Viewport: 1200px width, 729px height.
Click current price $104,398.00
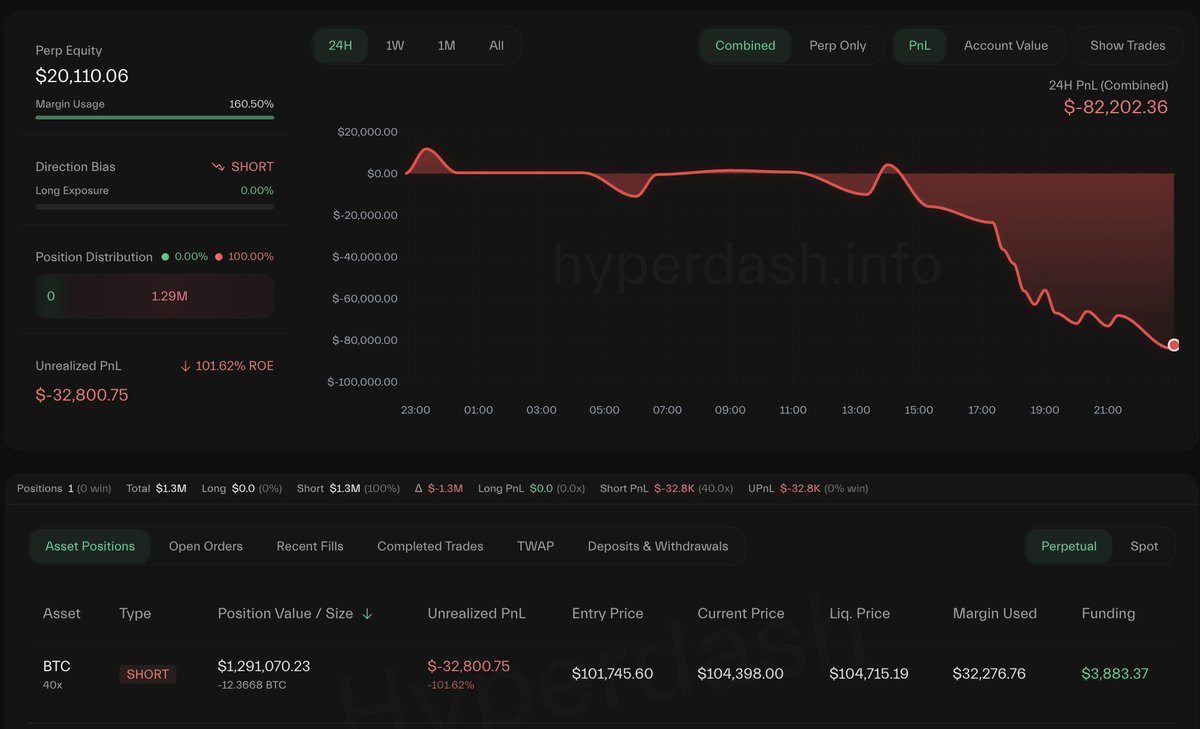(740, 674)
